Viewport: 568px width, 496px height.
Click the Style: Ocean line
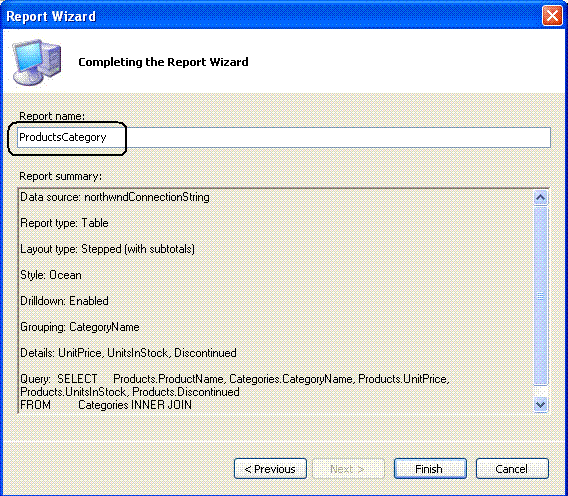pyautogui.click(x=51, y=275)
